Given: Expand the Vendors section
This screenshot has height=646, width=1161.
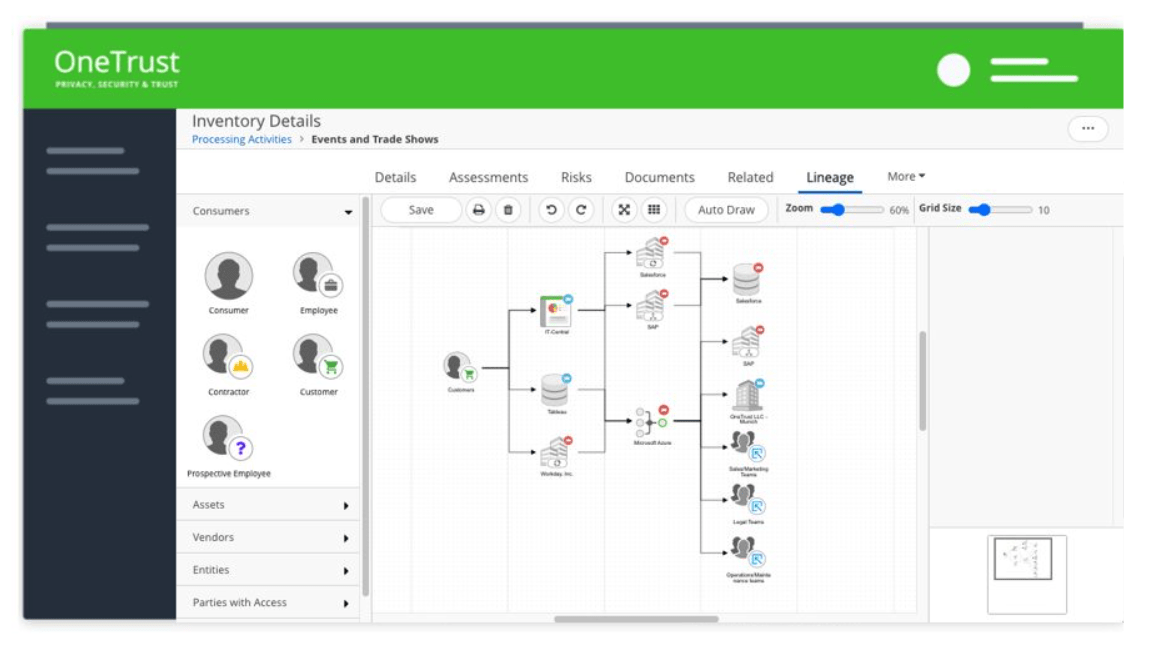Looking at the screenshot, I should (x=346, y=538).
